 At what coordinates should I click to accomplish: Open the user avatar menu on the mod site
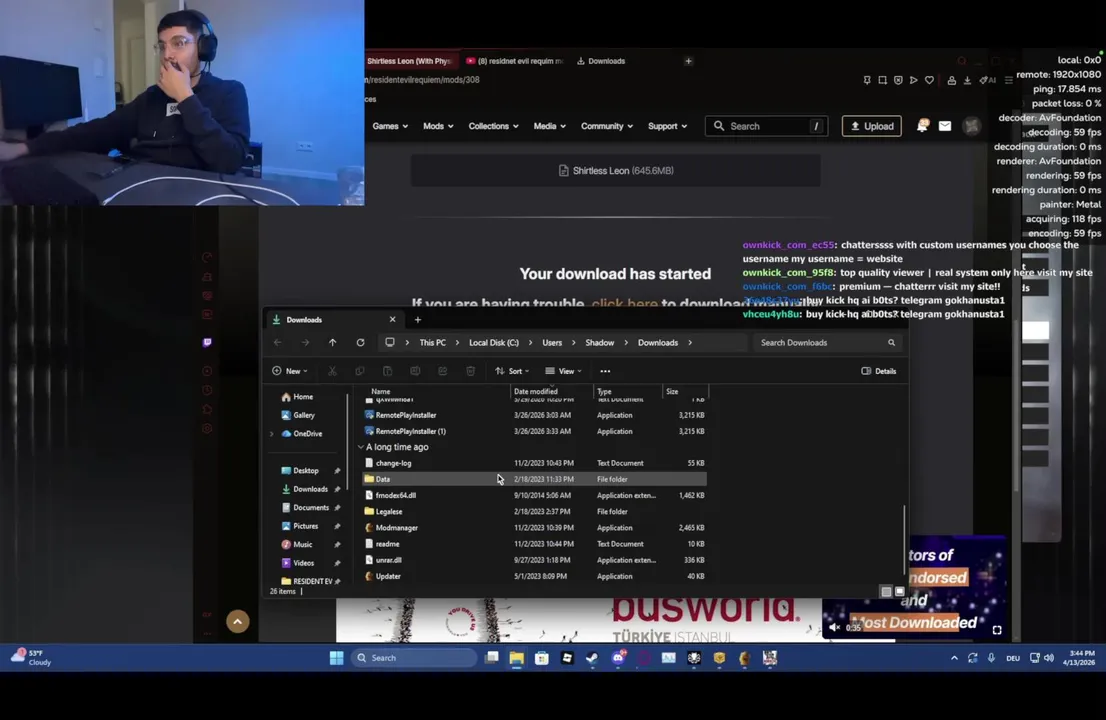(972, 126)
